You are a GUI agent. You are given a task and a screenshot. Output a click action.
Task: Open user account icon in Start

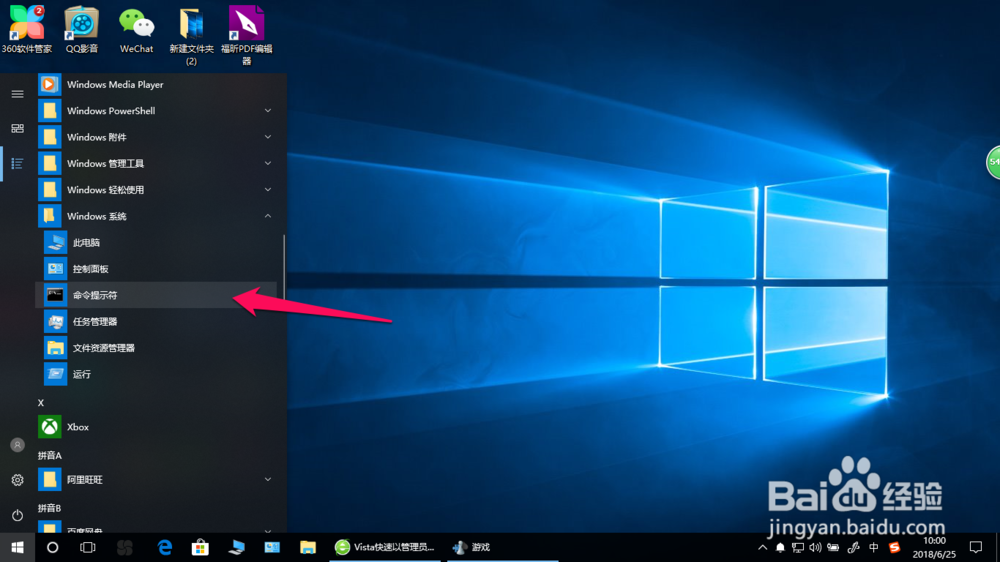pyautogui.click(x=17, y=445)
